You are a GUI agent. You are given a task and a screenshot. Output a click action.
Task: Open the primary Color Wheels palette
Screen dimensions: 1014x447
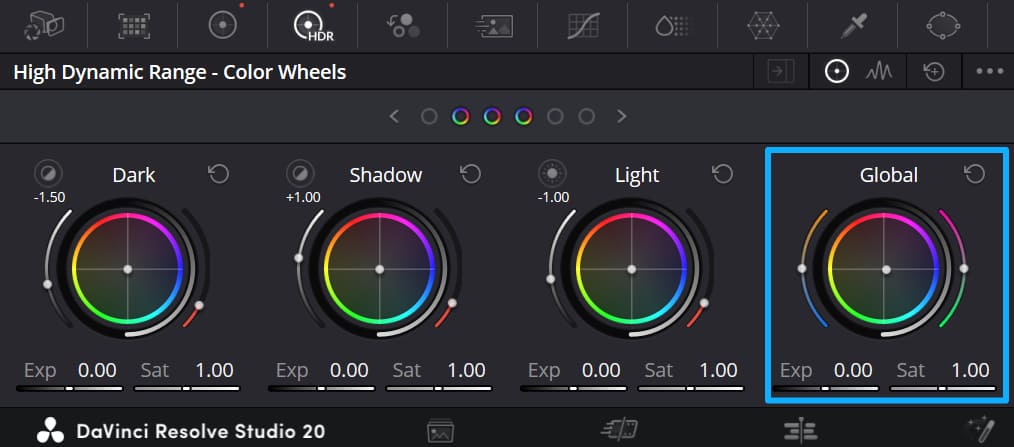click(x=222, y=25)
